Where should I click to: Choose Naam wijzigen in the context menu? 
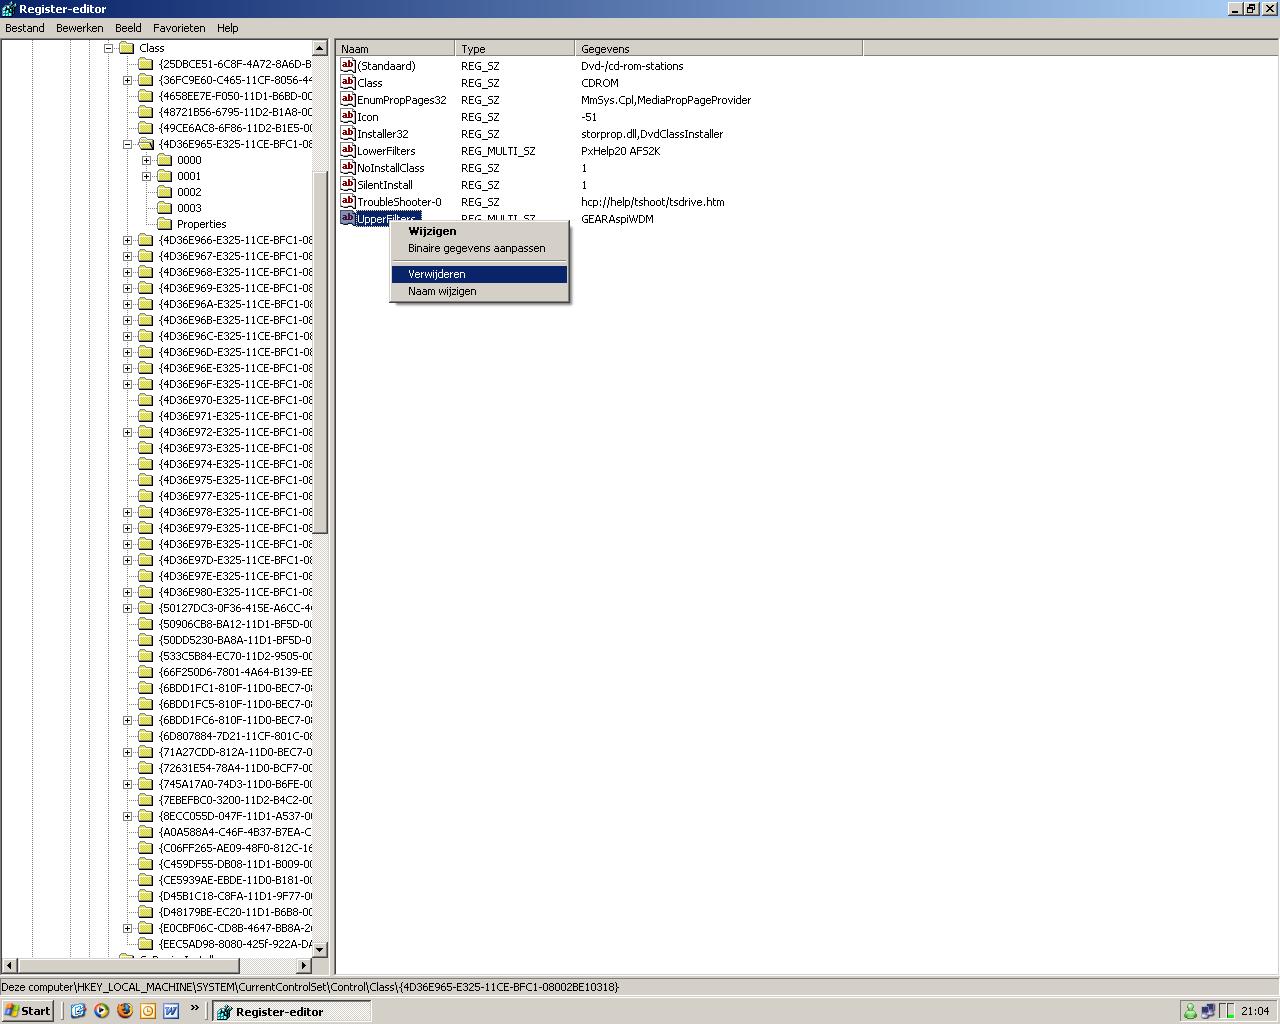(479, 291)
